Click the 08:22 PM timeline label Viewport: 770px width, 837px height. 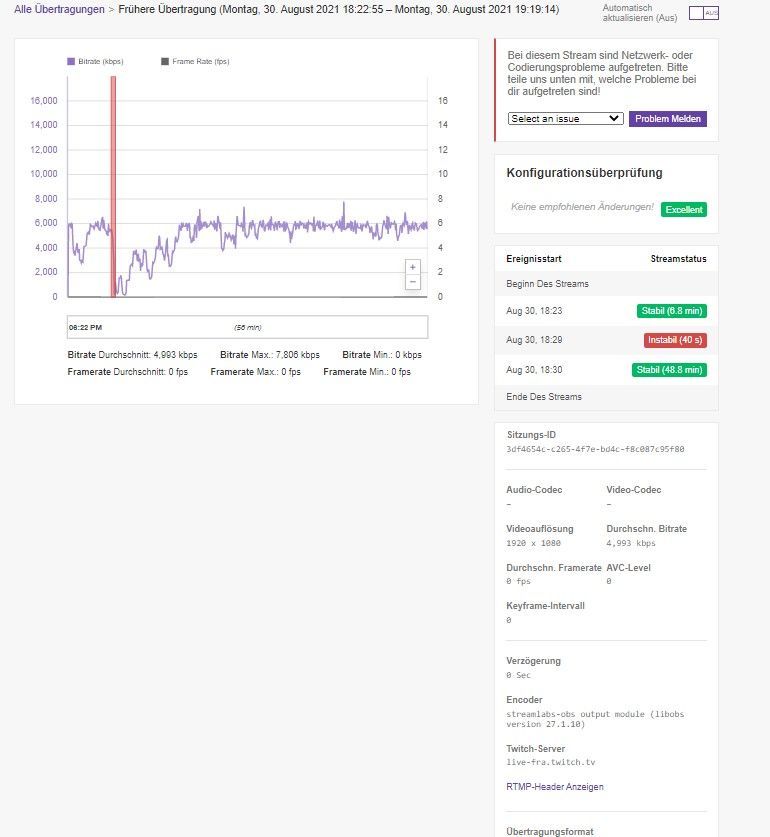tap(85, 327)
